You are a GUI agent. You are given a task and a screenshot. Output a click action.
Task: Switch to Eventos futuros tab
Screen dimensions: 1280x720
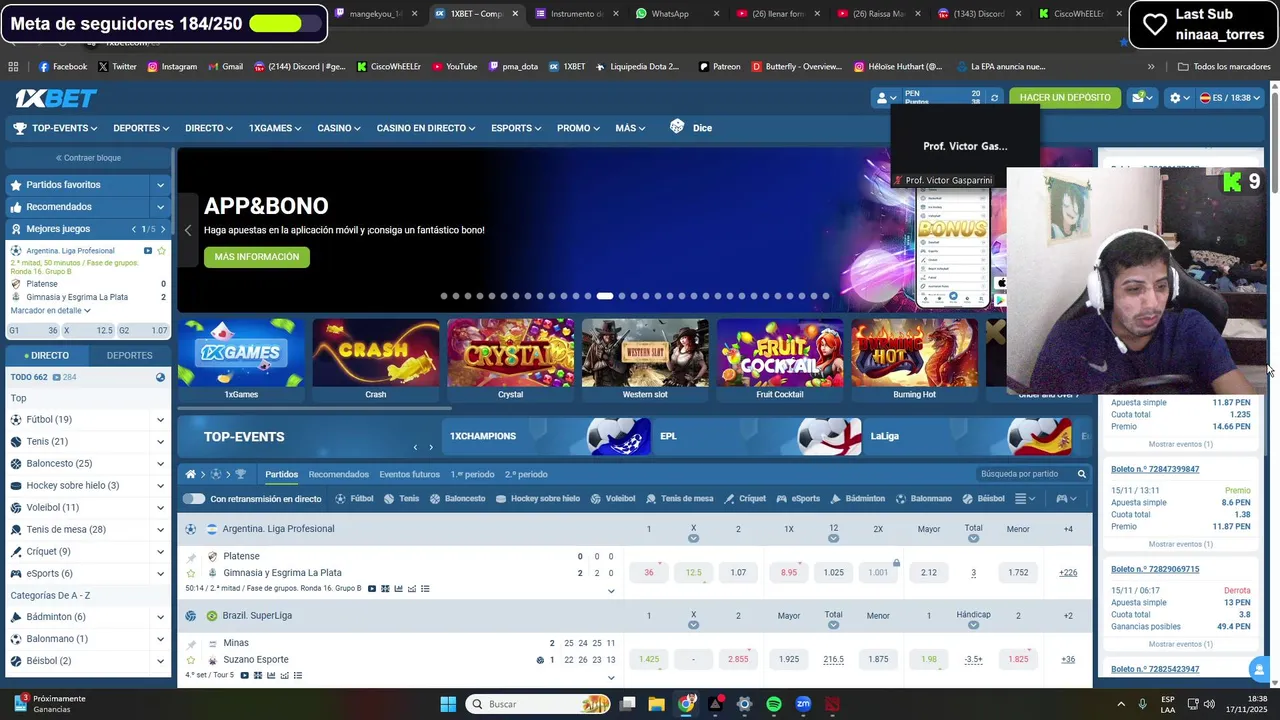(x=409, y=474)
